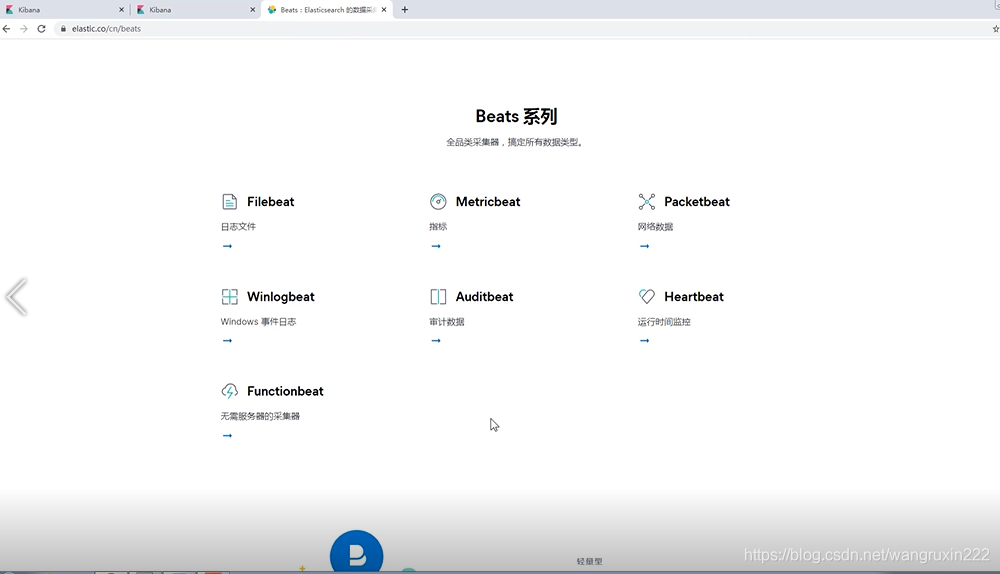This screenshot has width=1000, height=574.
Task: Click the 运行时间监控 description under Heartbeat
Action: click(664, 321)
